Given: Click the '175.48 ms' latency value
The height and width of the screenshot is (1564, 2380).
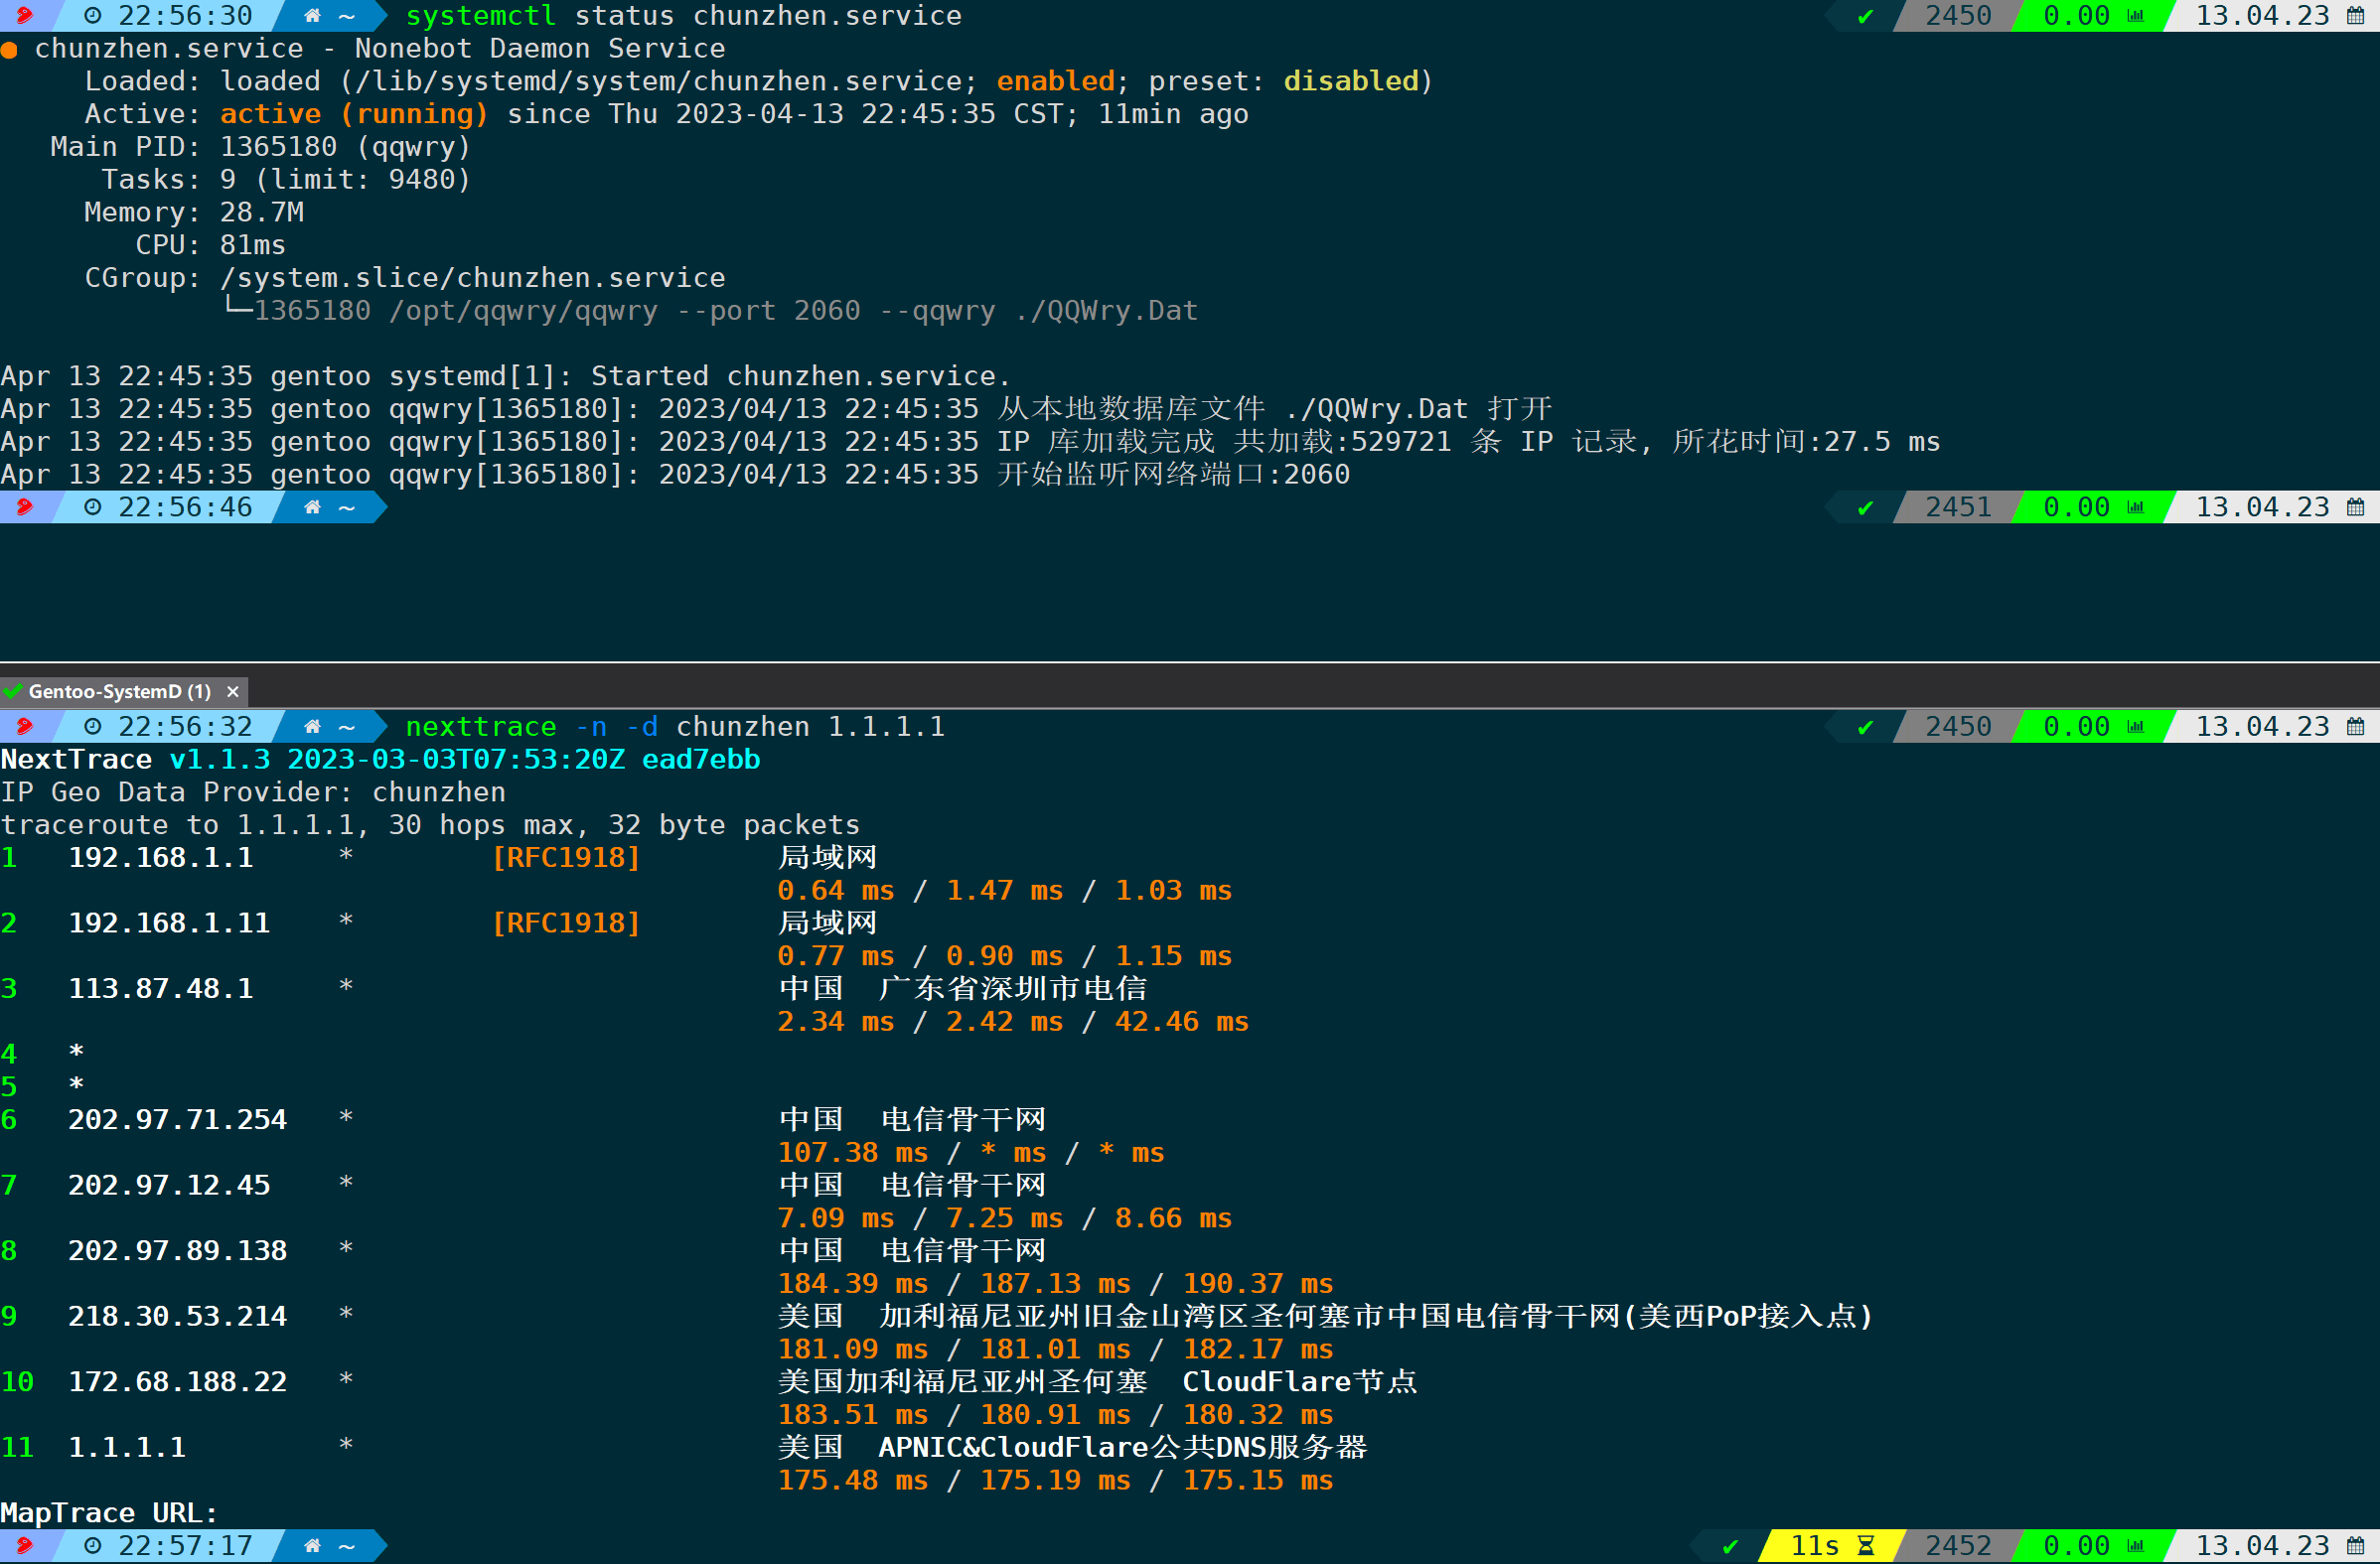Looking at the screenshot, I should tap(853, 1481).
